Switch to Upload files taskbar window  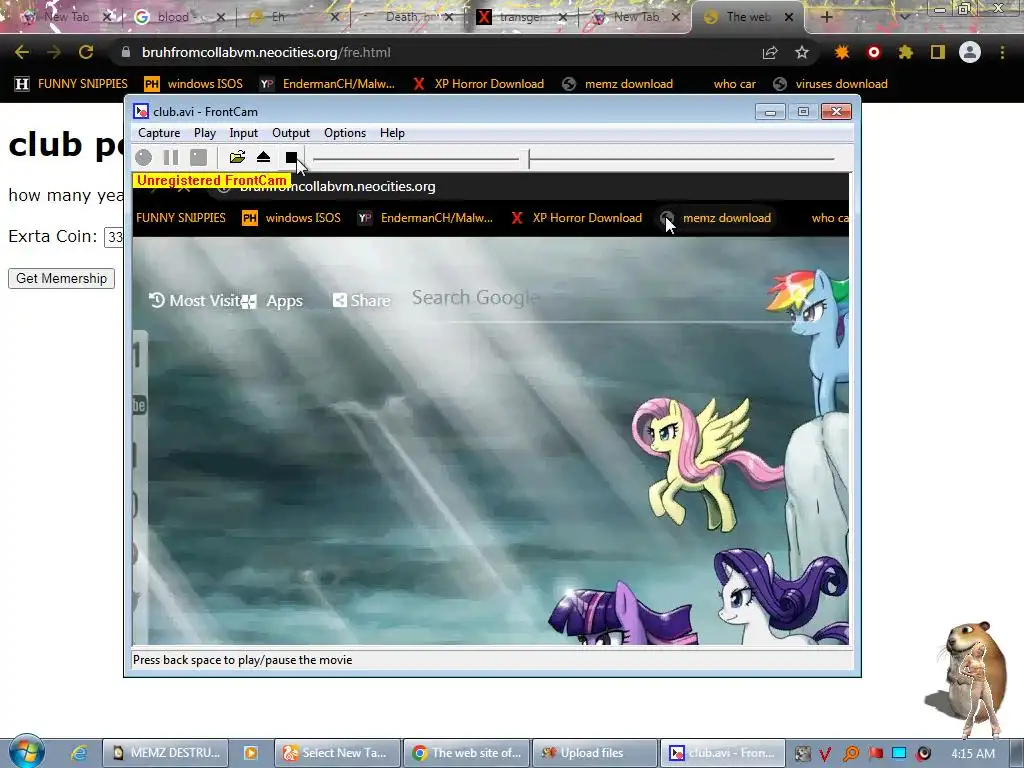(x=595, y=753)
